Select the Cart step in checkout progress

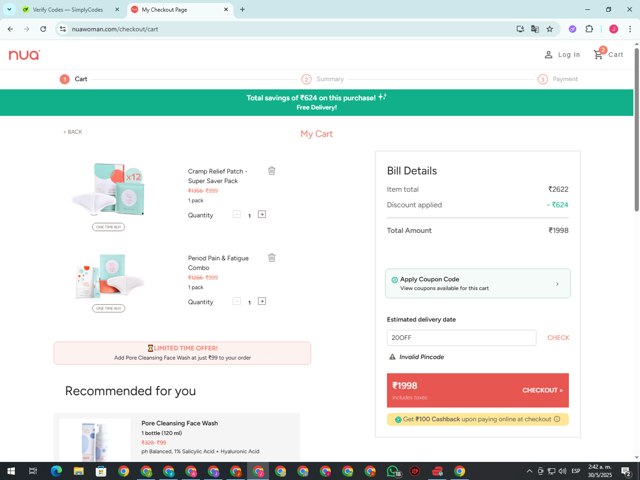pos(73,79)
